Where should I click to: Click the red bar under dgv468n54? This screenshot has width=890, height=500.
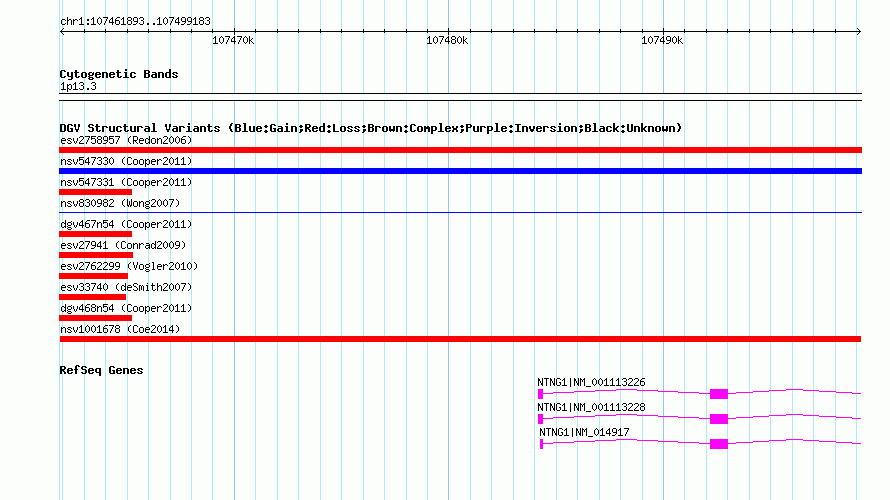[95, 318]
